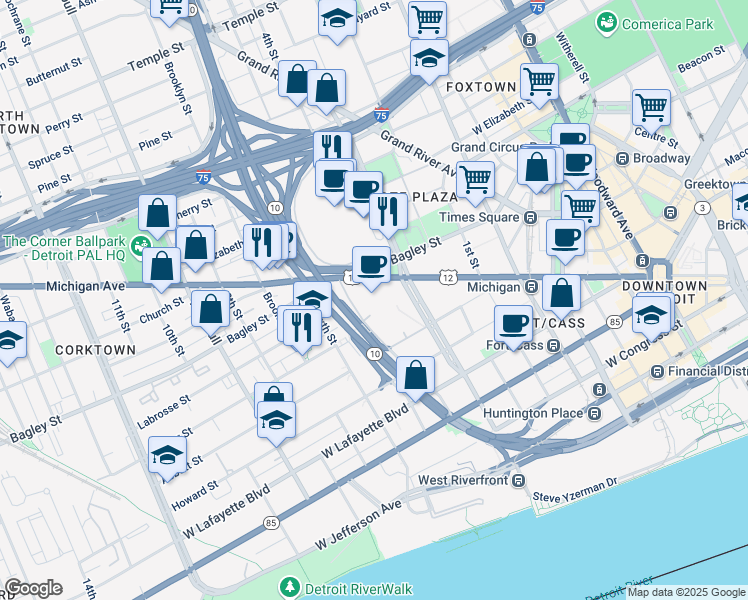Open the Comerica Park map pin
The height and width of the screenshot is (600, 748).
coord(607,23)
